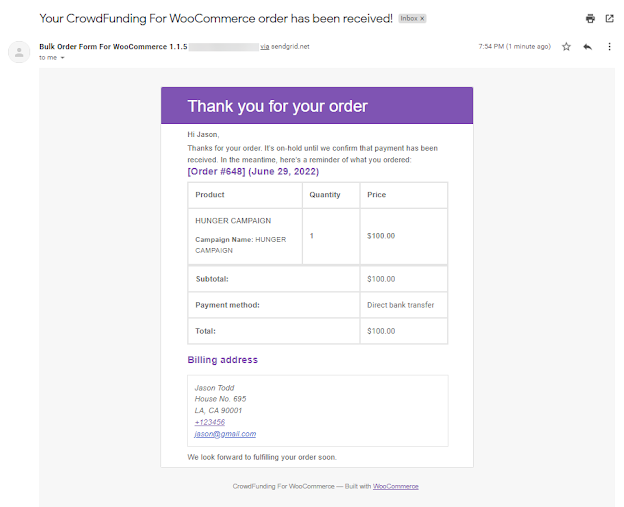Call the phone number +123456 link
624x507 pixels.
pyautogui.click(x=210, y=422)
